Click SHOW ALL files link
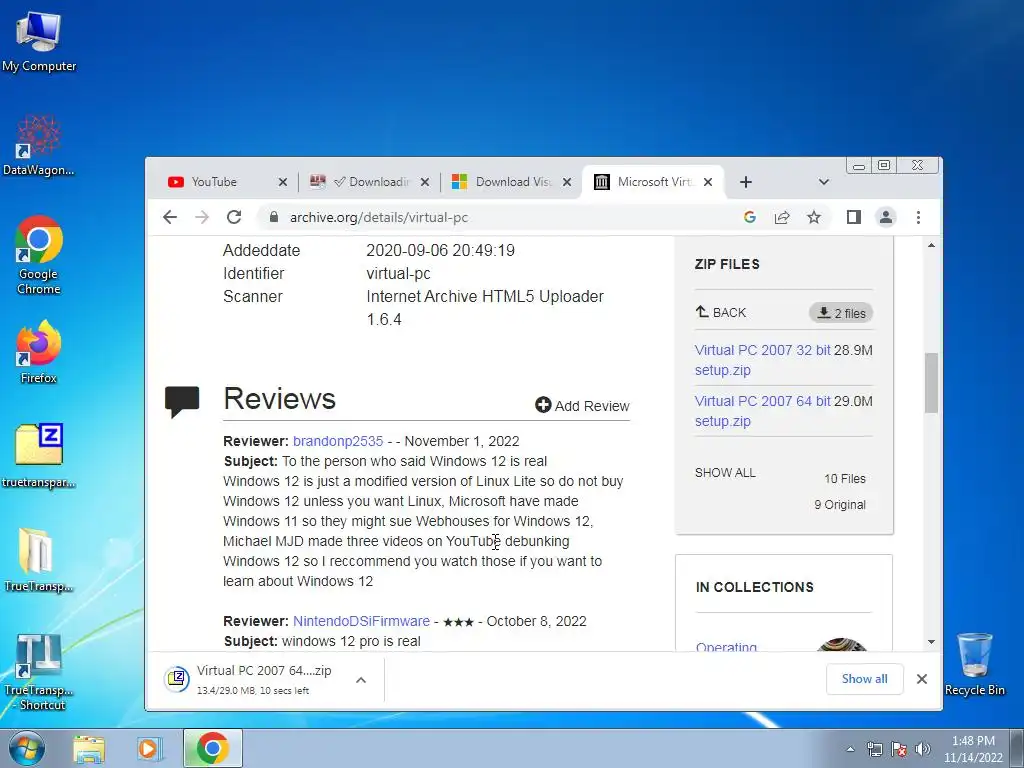This screenshot has height=768, width=1024. tap(725, 473)
